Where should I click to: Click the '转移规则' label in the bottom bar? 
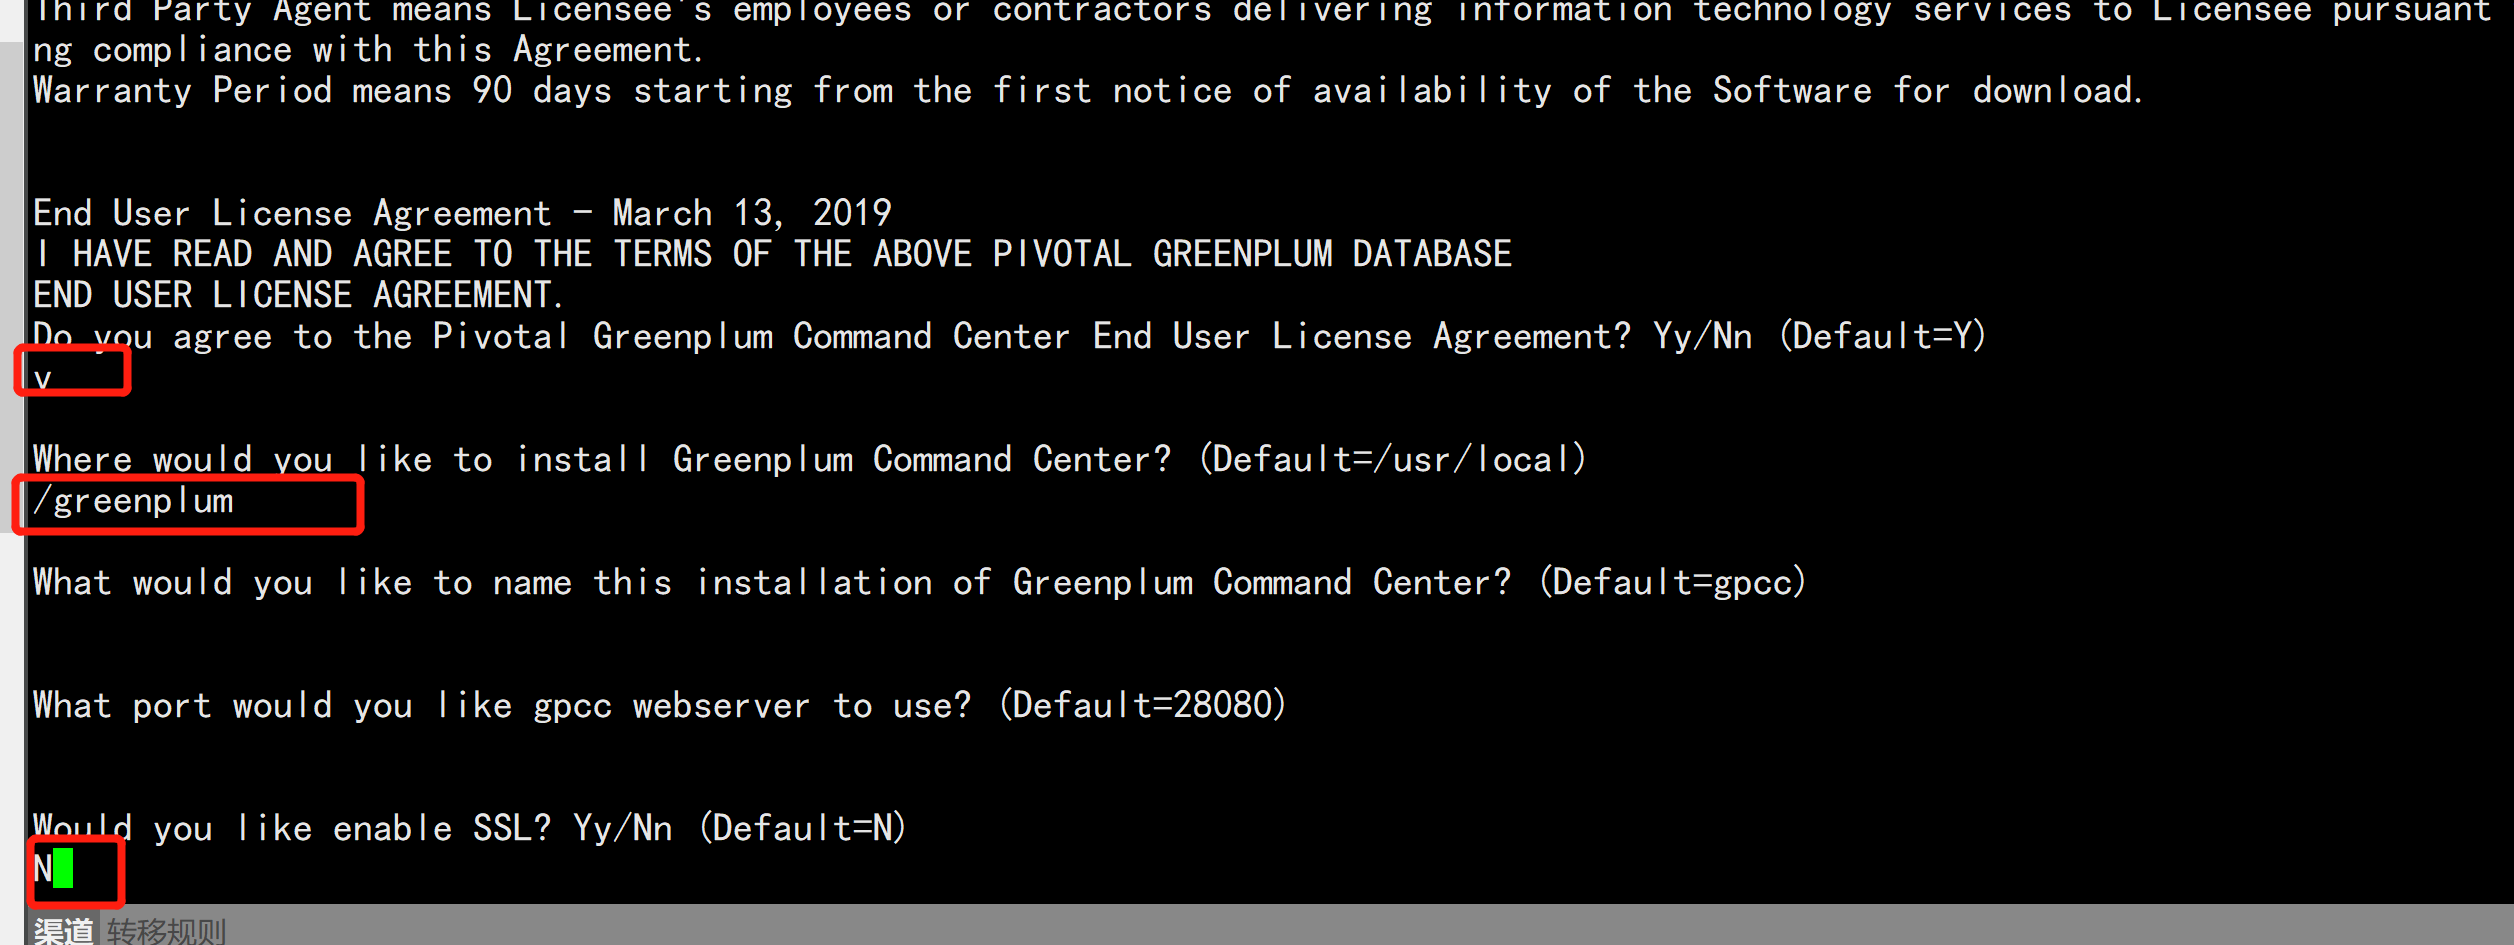click(167, 931)
